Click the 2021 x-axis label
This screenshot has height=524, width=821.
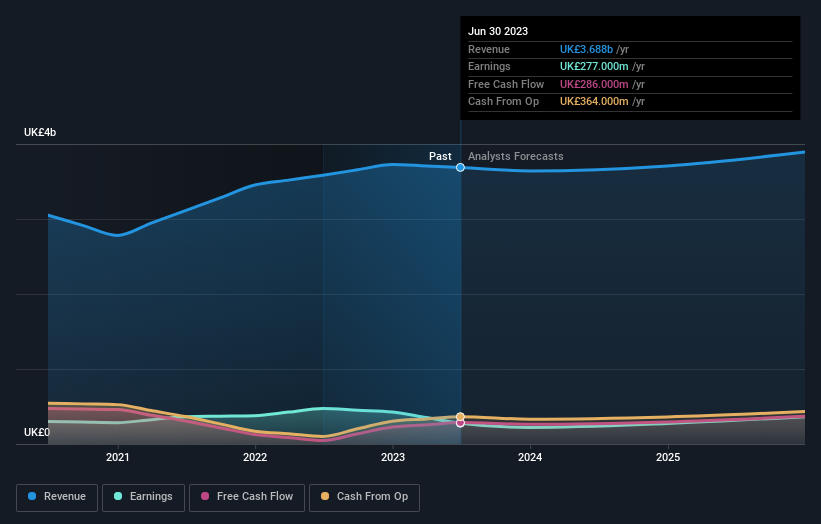(x=118, y=458)
